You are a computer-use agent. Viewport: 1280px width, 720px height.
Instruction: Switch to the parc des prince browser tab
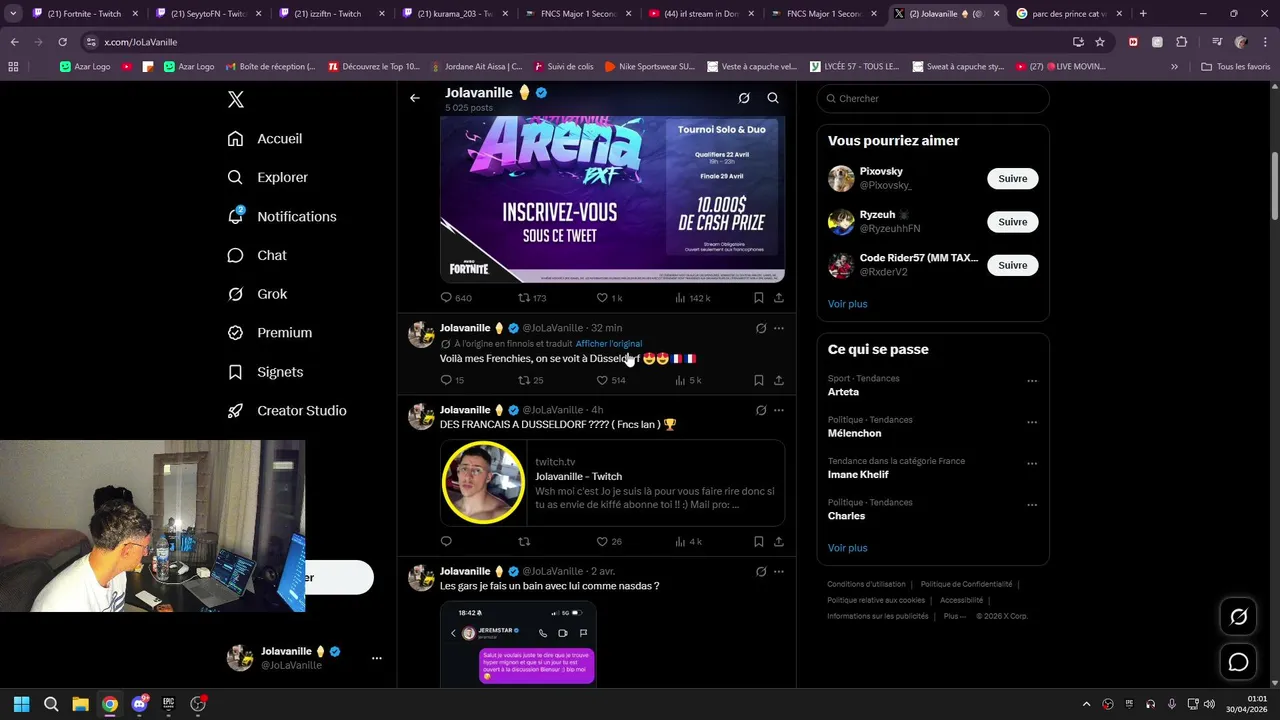point(1067,14)
